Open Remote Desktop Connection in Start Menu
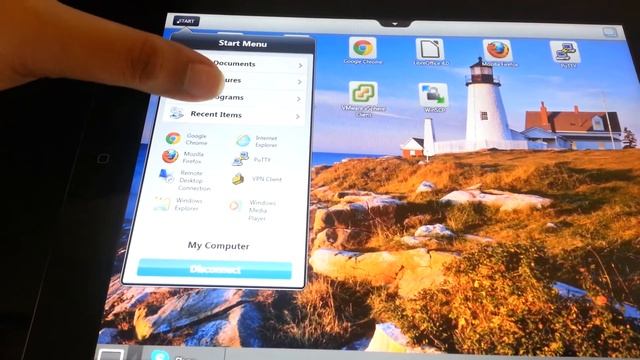 point(185,180)
